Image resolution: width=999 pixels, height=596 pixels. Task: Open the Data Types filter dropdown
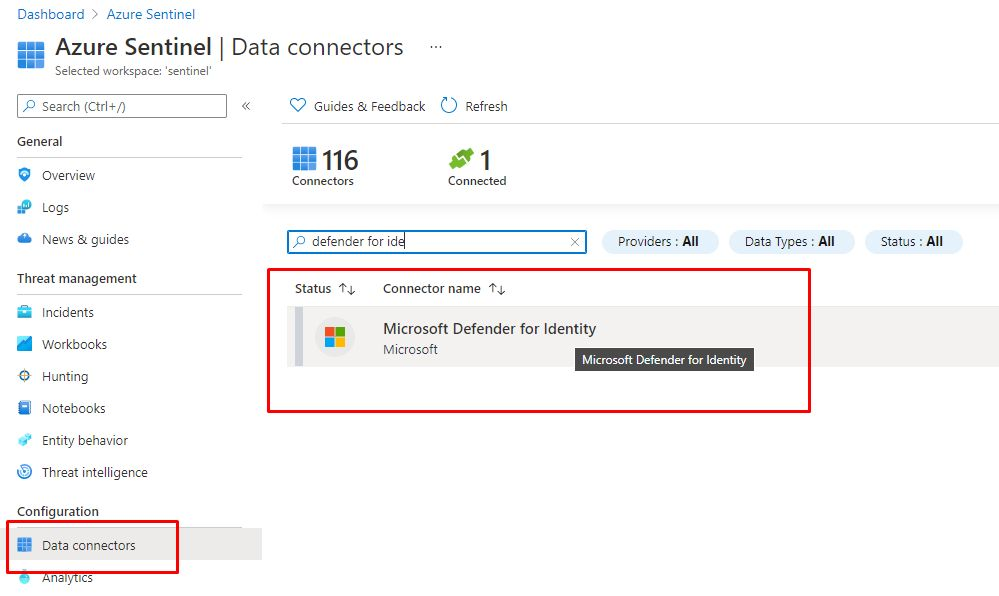[790, 241]
